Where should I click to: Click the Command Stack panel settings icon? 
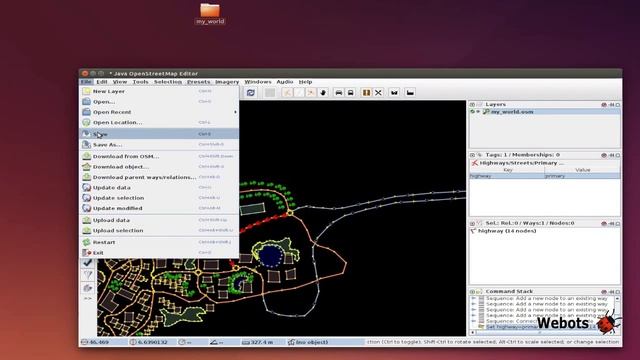click(x=604, y=291)
